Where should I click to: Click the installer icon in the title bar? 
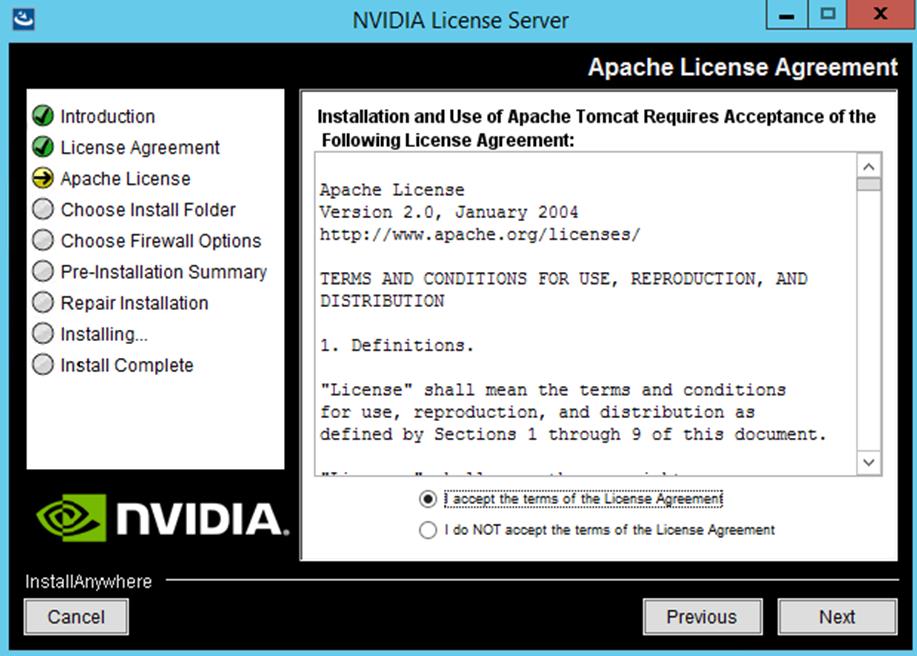pyautogui.click(x=23, y=19)
